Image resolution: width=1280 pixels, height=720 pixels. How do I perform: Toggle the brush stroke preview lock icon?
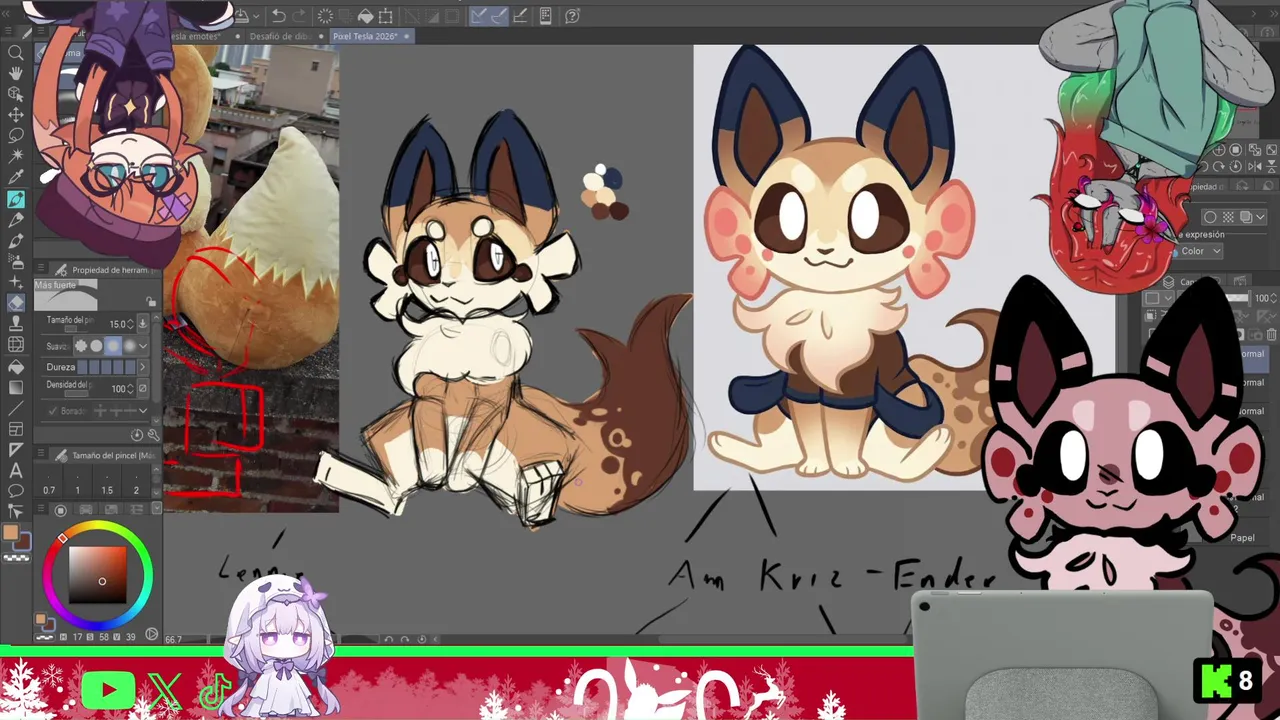151,301
